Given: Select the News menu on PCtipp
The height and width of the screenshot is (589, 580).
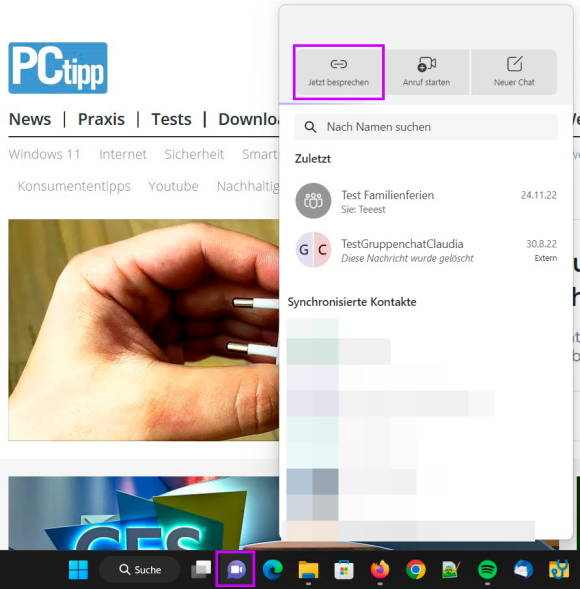Looking at the screenshot, I should click(30, 119).
